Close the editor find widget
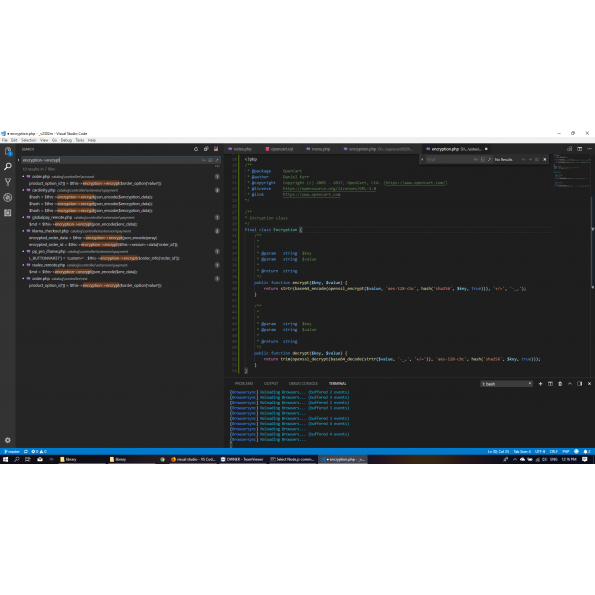 tap(545, 159)
